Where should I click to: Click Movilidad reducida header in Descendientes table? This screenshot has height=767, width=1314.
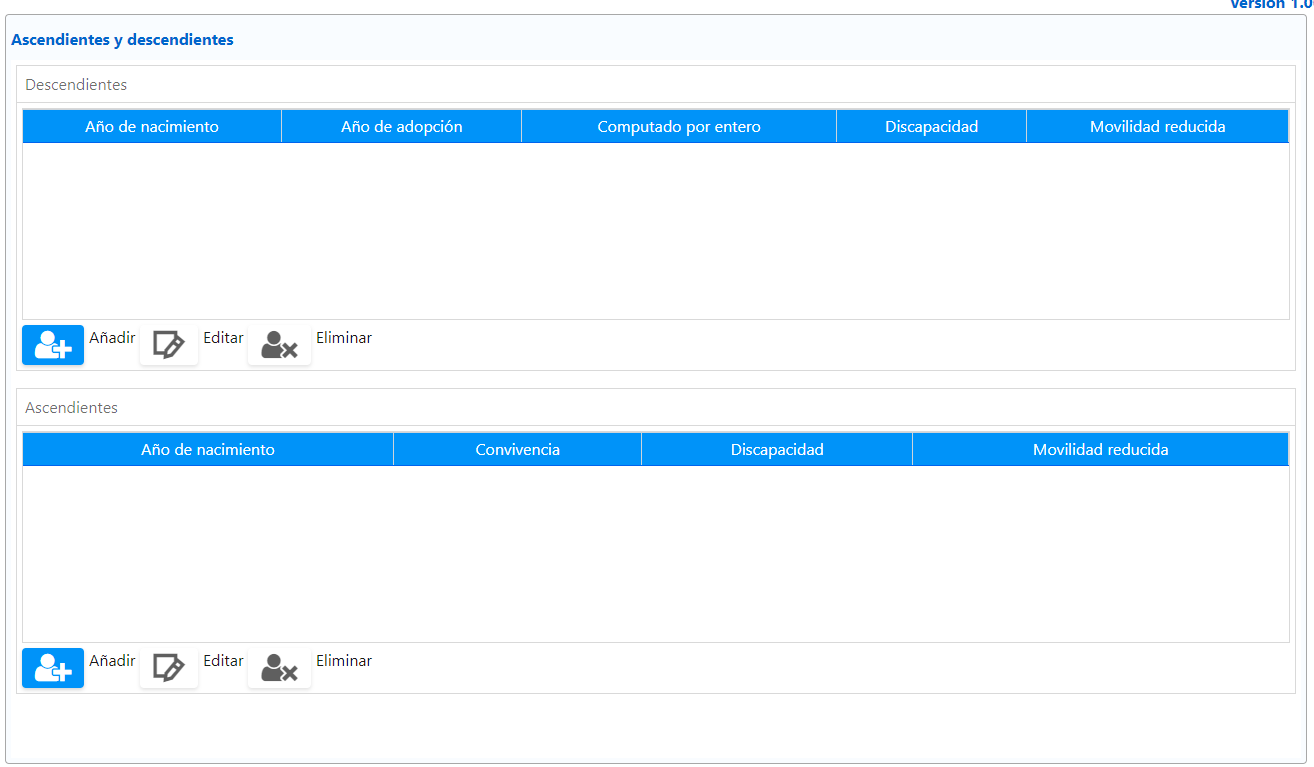[1158, 127]
